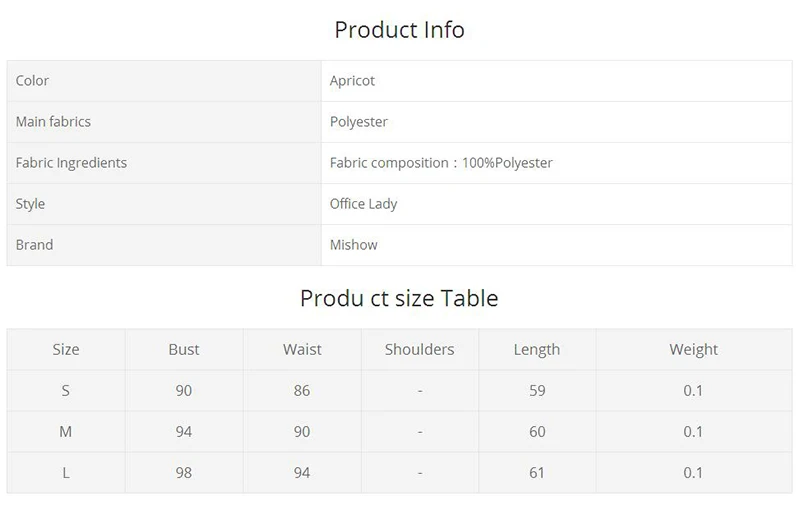The height and width of the screenshot is (505, 800).
Task: Click the Office Lady style value
Action: point(363,204)
